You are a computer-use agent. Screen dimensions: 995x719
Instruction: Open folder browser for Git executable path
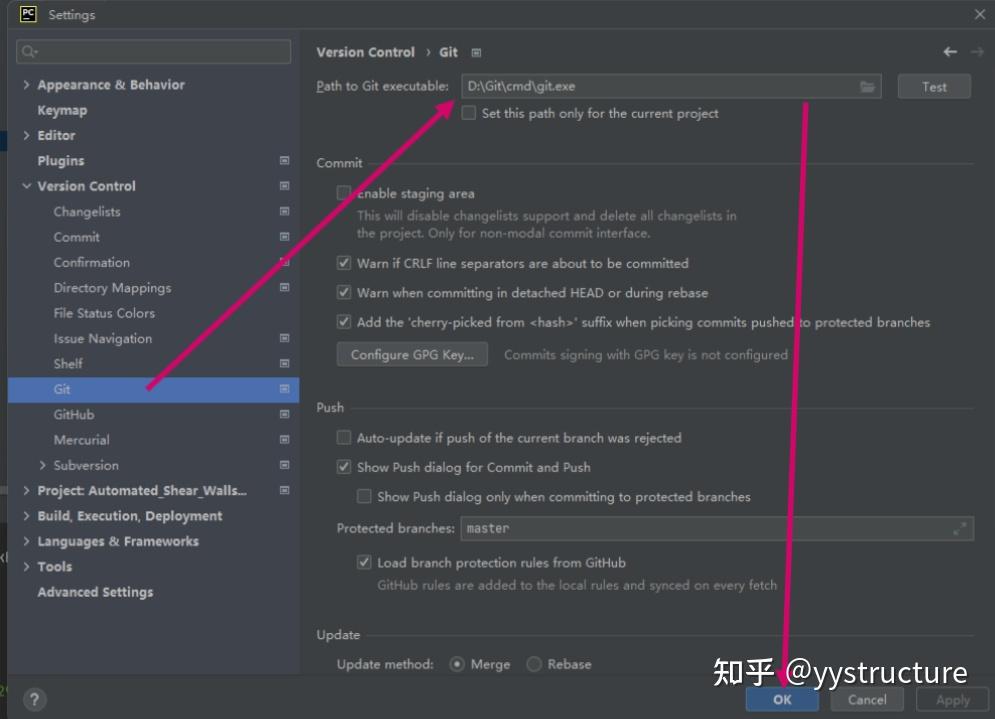click(x=868, y=86)
